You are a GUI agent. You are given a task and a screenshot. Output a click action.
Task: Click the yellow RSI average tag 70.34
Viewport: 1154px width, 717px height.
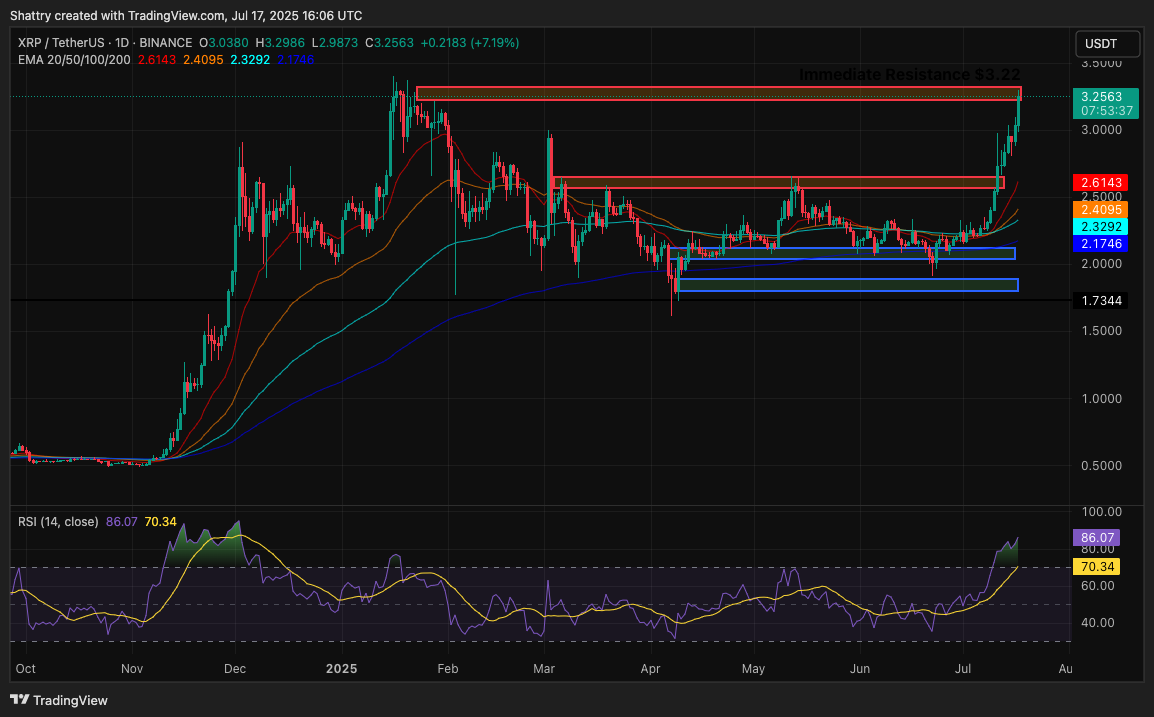(1095, 566)
